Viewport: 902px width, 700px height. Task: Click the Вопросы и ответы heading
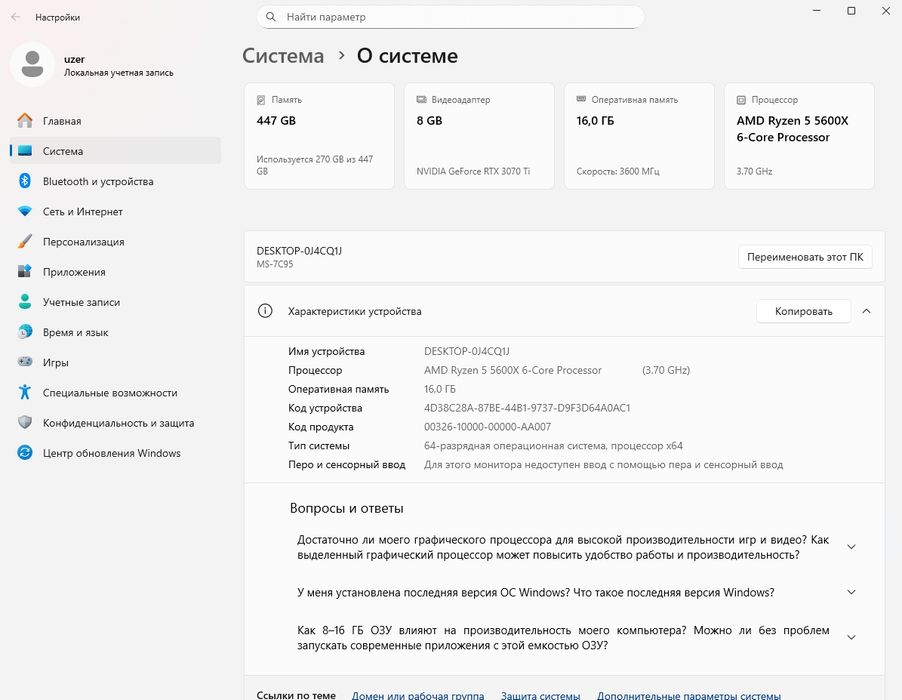(346, 508)
